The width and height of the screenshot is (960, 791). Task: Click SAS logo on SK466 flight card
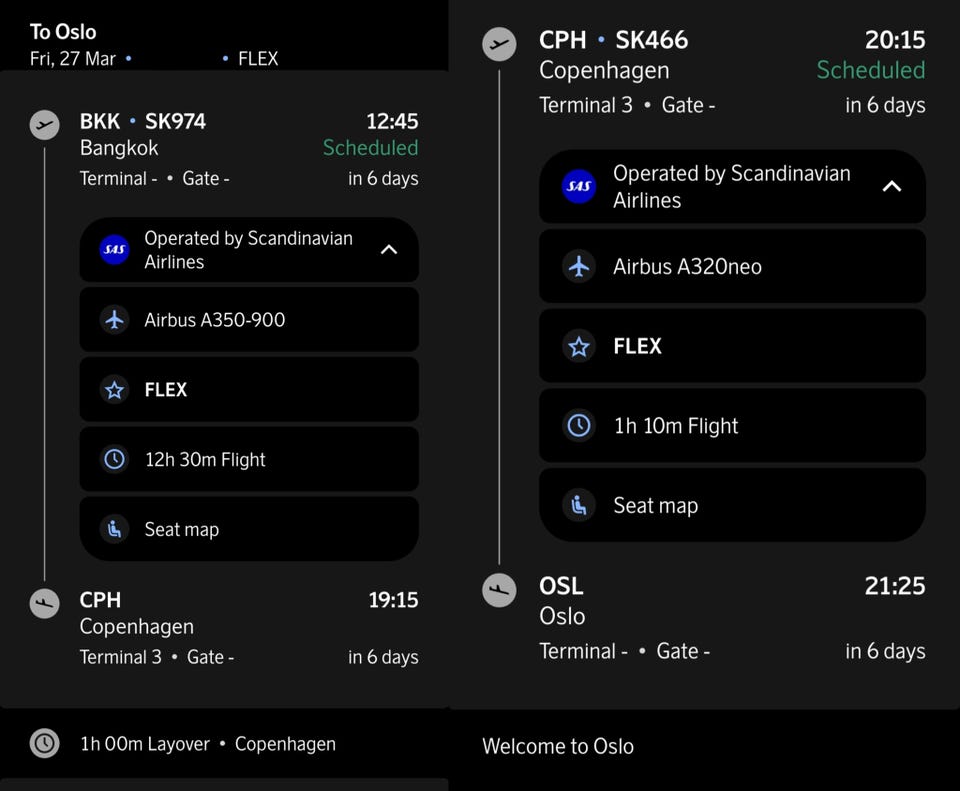point(579,186)
